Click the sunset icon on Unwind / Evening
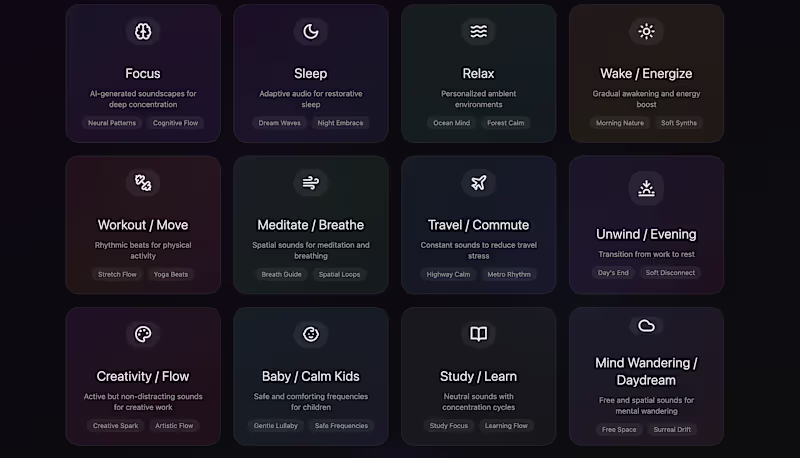Viewport: 800px width, 458px height. point(647,187)
